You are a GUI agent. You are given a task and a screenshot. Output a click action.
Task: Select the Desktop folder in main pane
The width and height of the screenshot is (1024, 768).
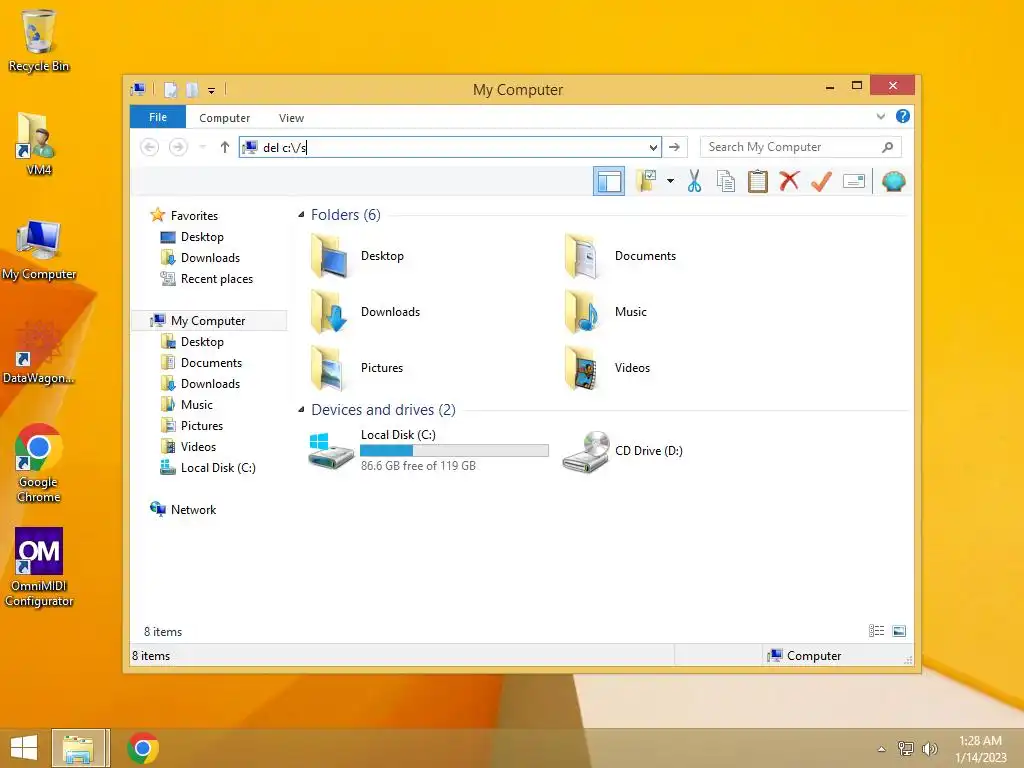pyautogui.click(x=357, y=256)
